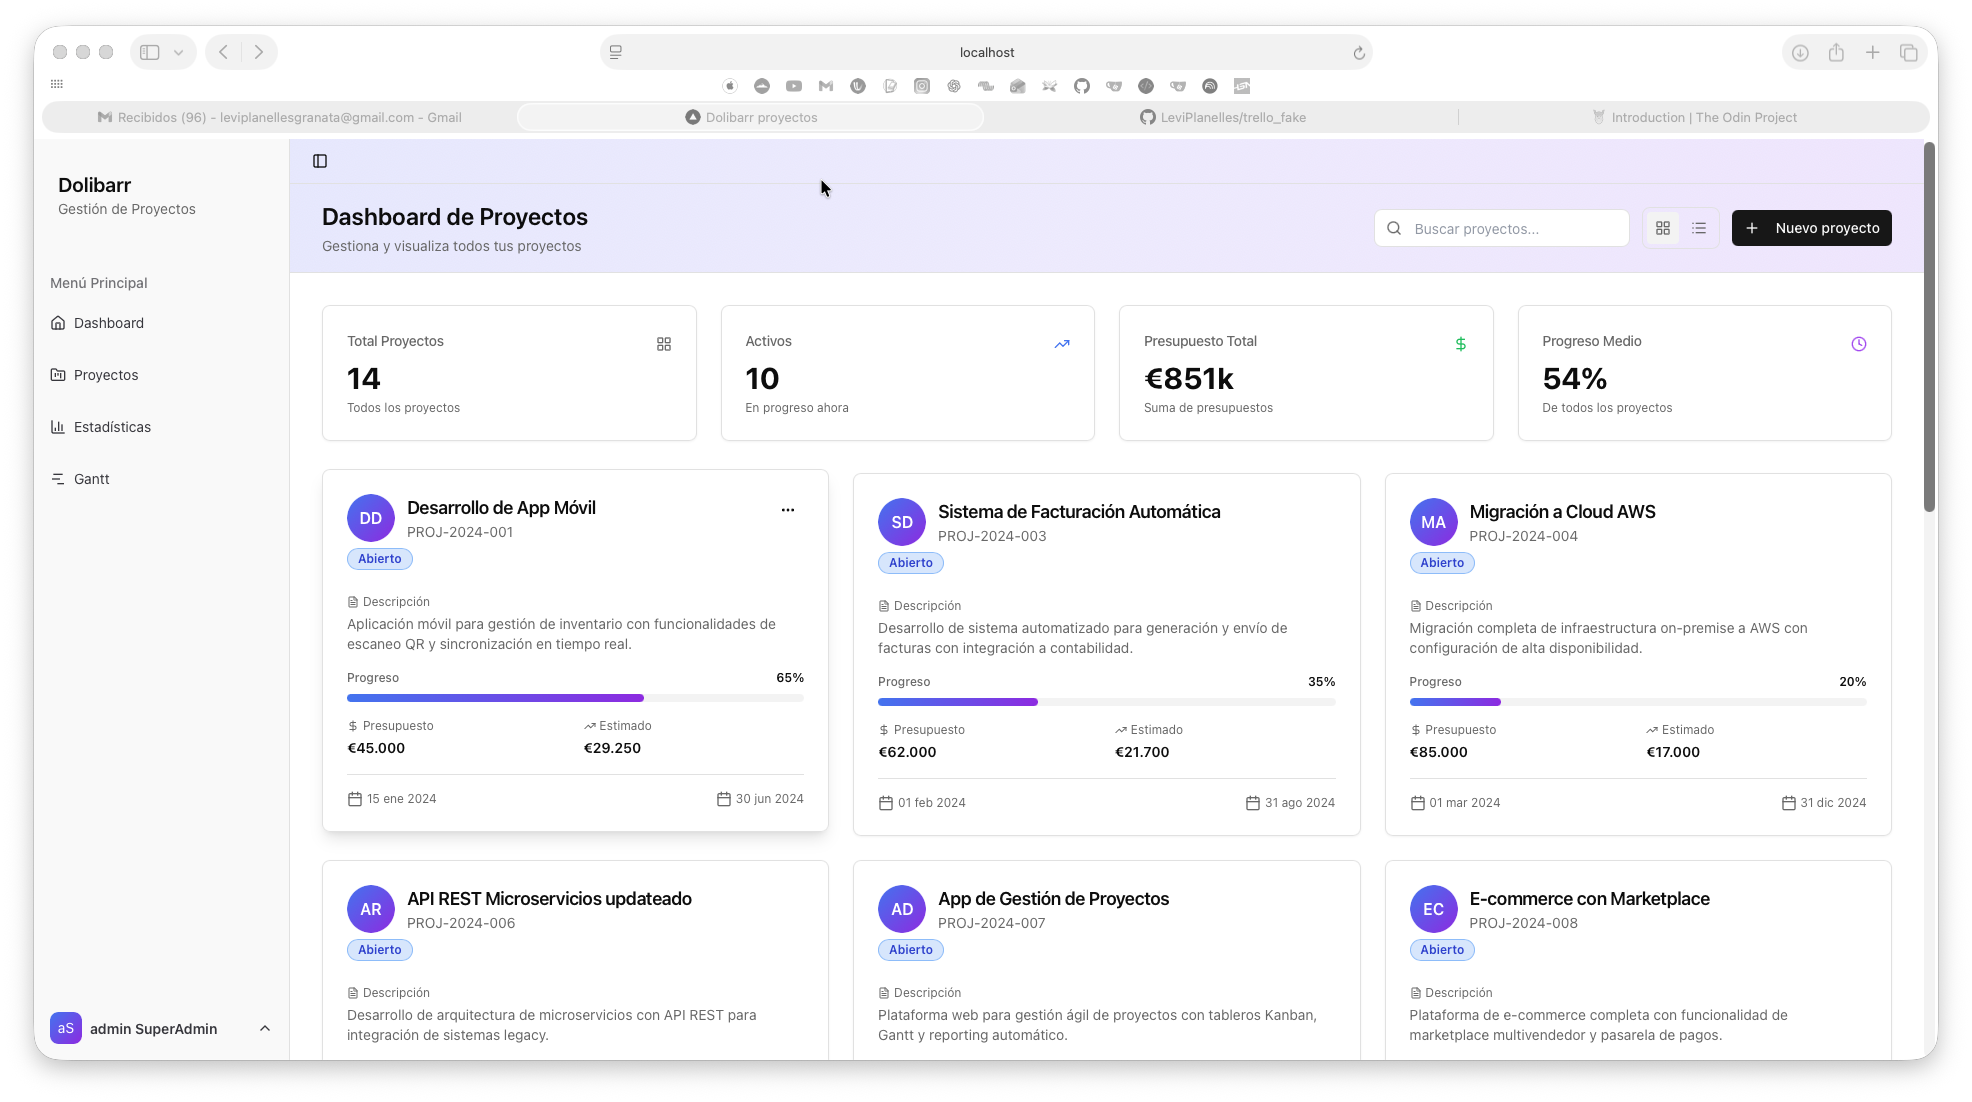The width and height of the screenshot is (1972, 1102).
Task: Toggle Safari sidebar button
Action: 150,52
